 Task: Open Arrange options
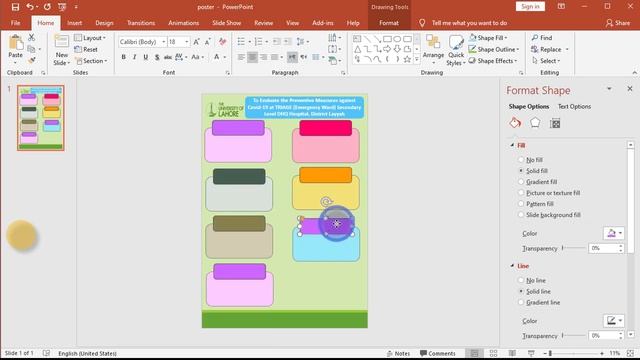[x=433, y=50]
